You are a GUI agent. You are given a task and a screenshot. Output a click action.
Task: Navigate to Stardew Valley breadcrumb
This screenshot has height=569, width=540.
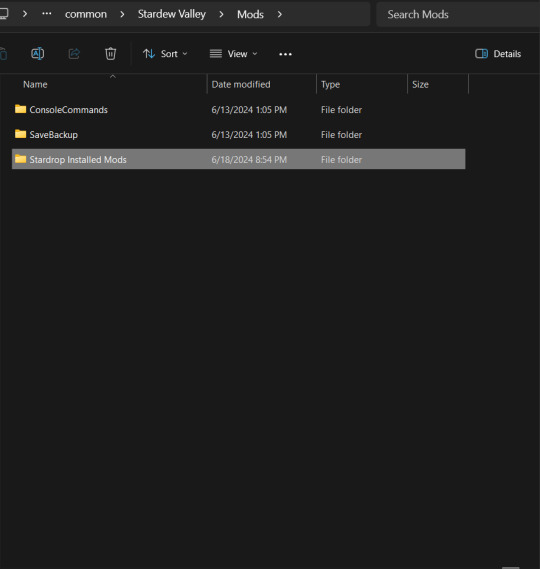172,15
